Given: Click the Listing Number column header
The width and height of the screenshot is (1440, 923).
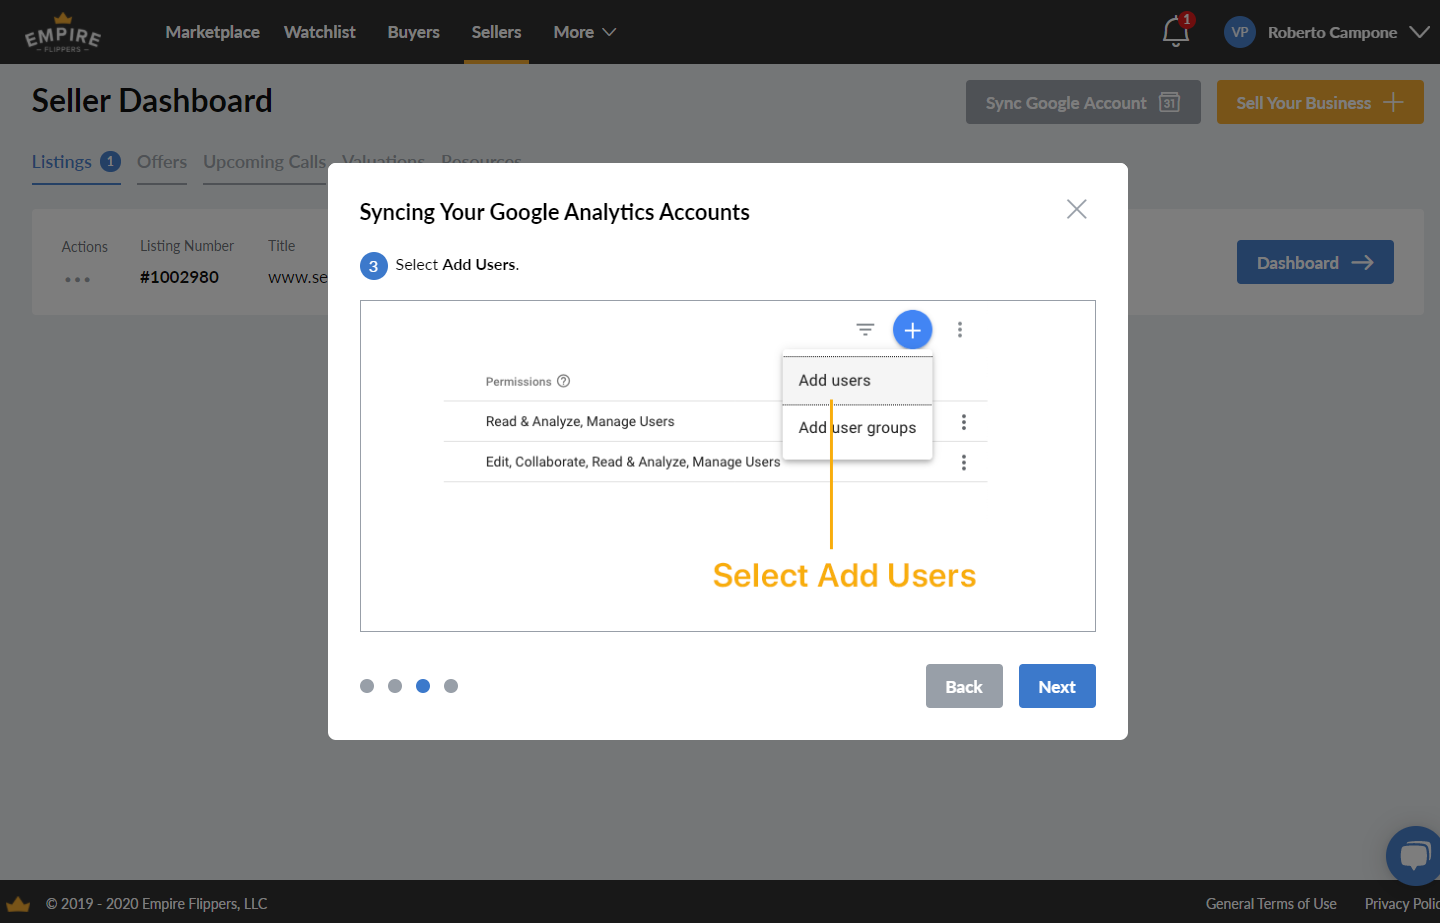Looking at the screenshot, I should [x=187, y=246].
